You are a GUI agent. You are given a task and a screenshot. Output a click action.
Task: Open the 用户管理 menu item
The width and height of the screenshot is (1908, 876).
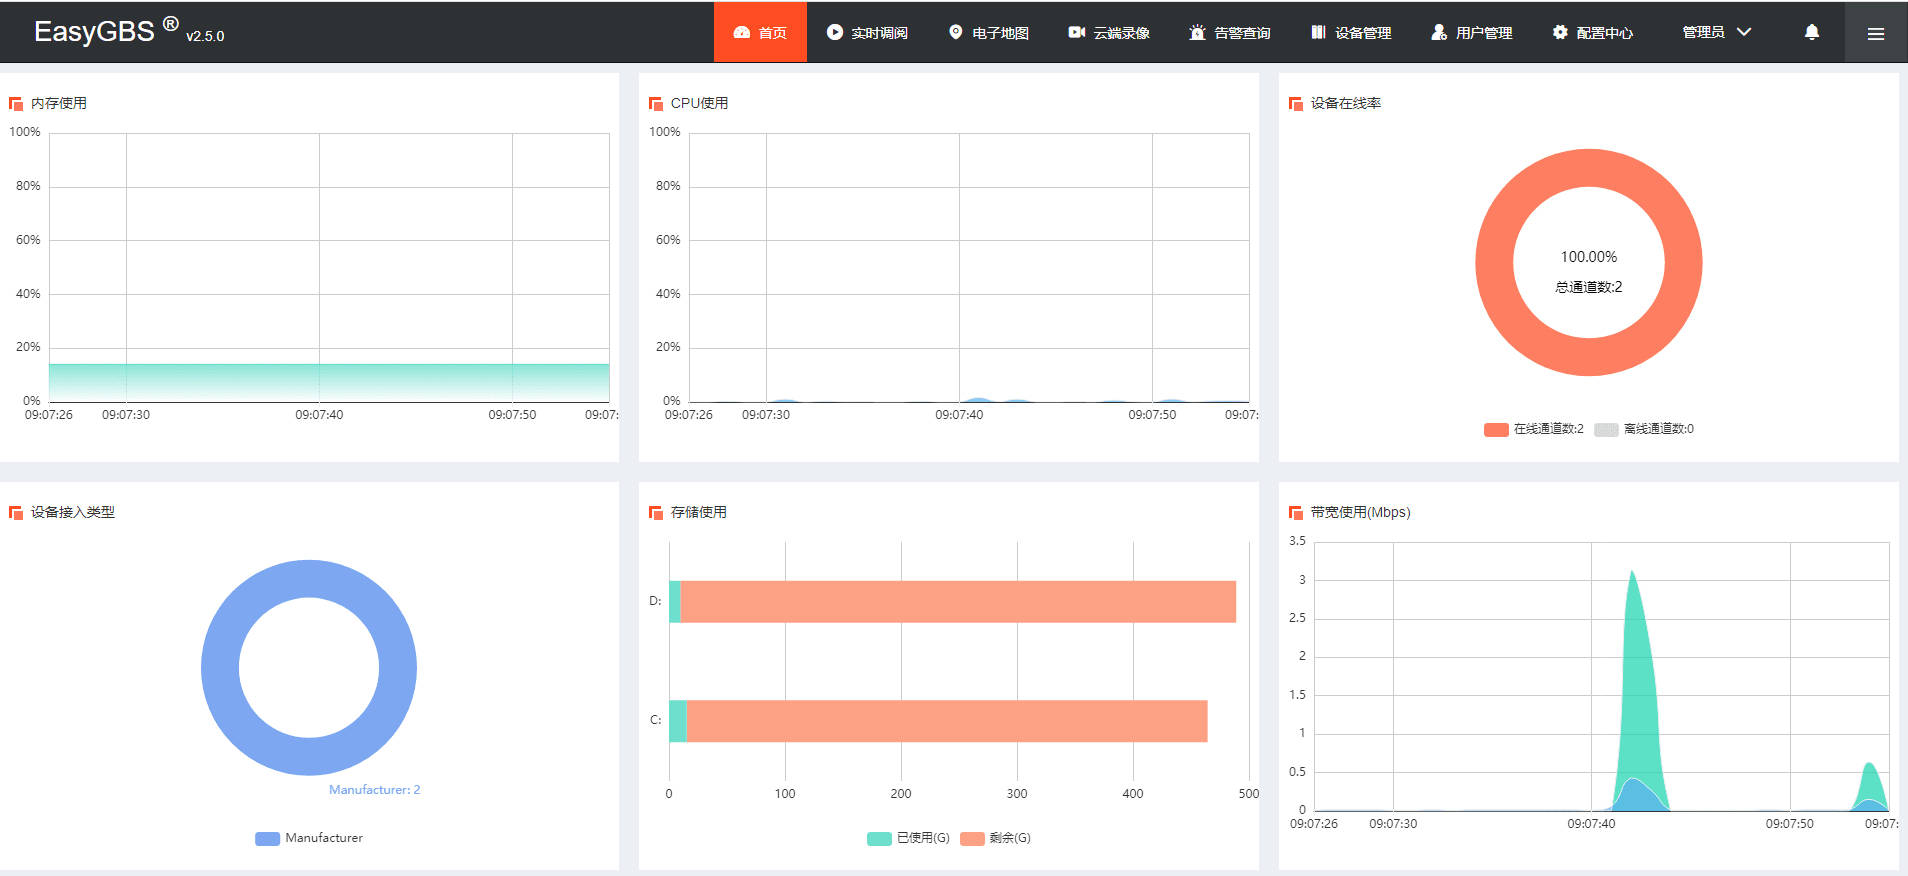tap(1471, 33)
